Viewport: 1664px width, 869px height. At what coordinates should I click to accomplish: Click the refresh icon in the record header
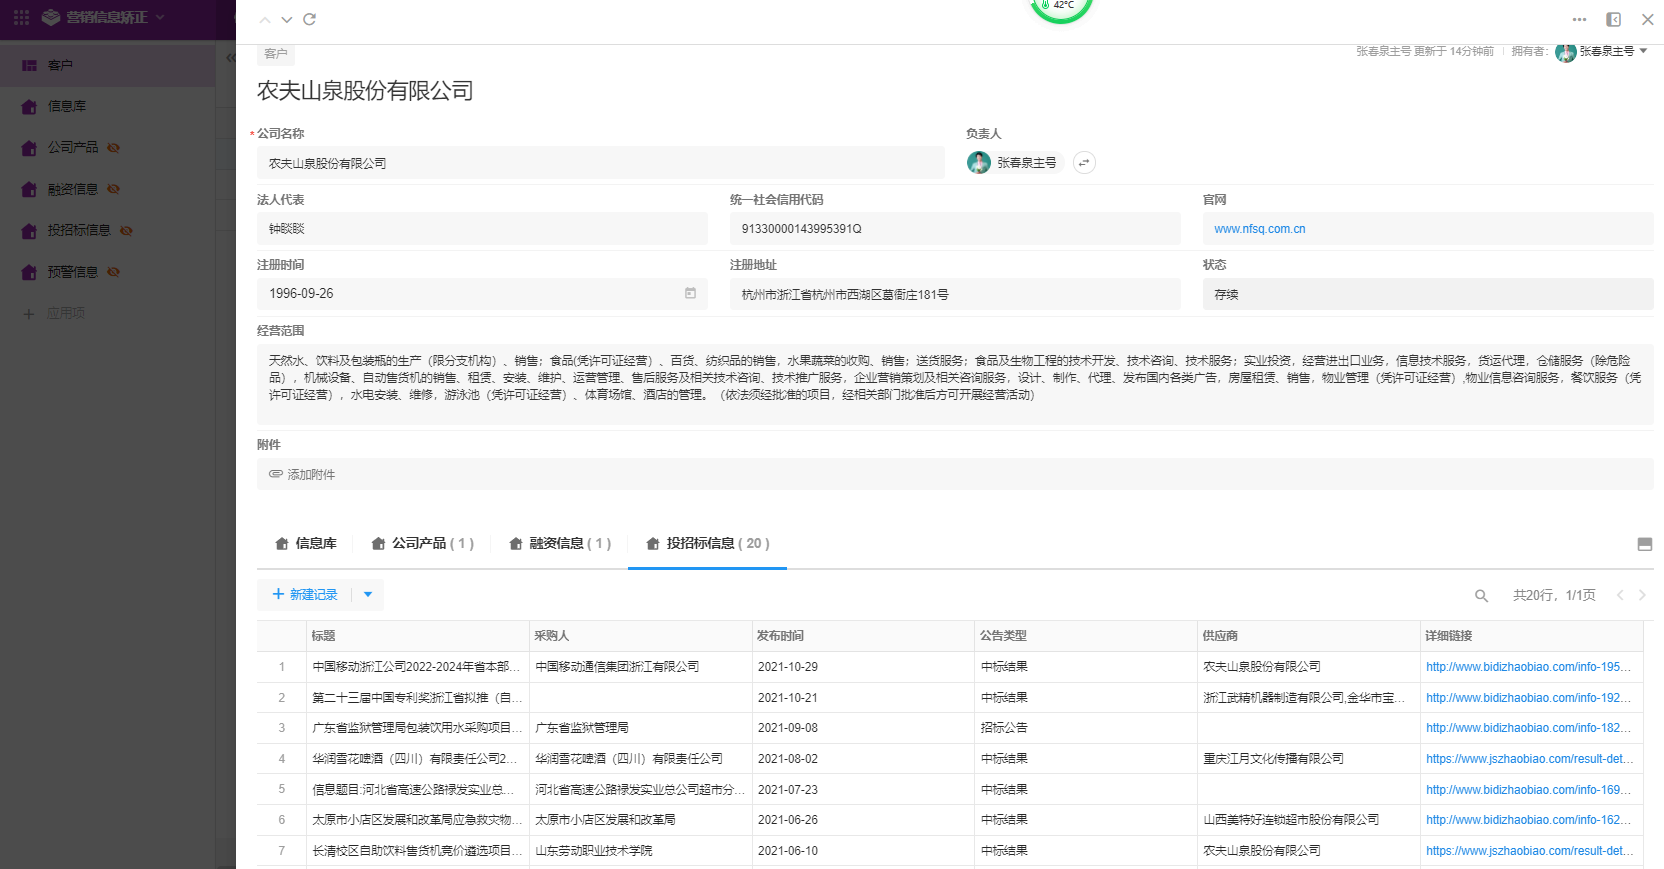click(310, 19)
